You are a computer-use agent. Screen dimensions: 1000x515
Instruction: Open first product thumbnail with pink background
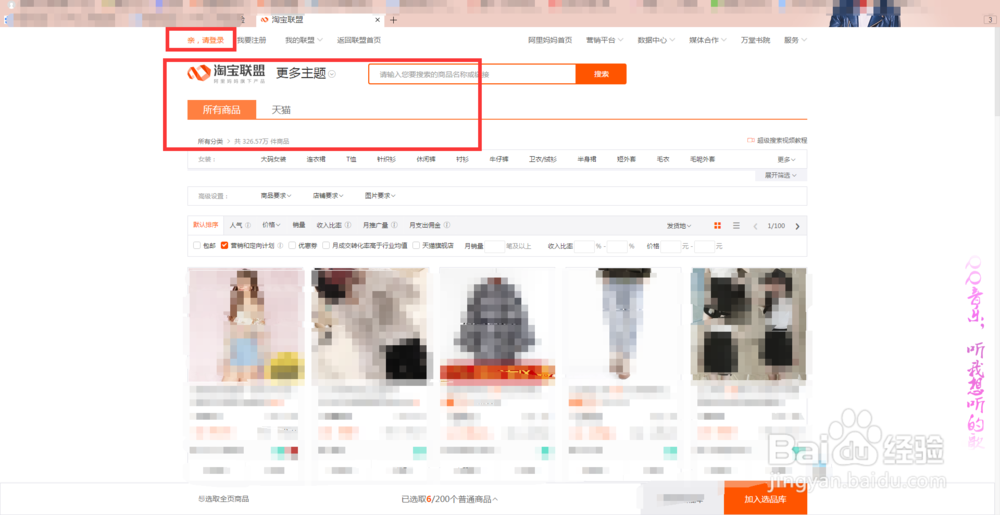(x=246, y=324)
